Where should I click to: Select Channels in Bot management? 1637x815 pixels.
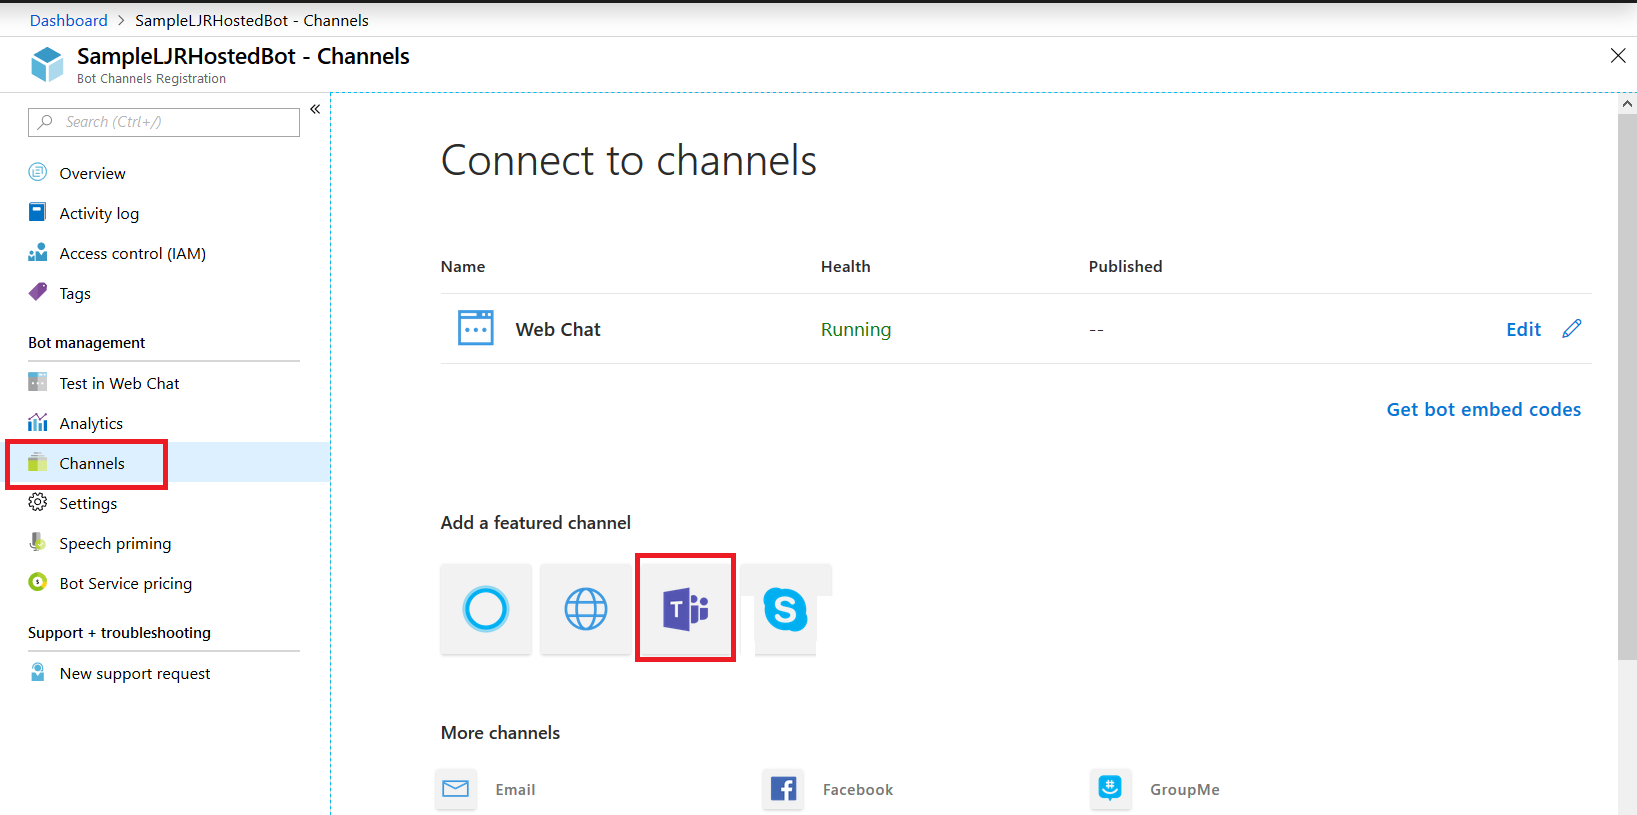[x=92, y=463]
